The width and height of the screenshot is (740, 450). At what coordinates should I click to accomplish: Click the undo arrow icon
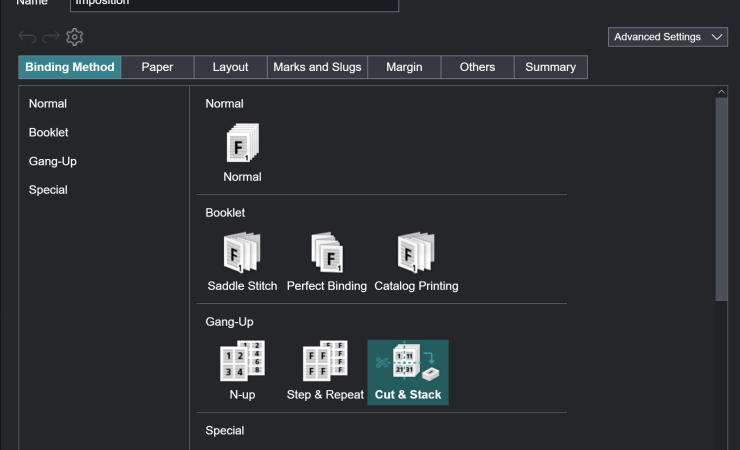(27, 37)
